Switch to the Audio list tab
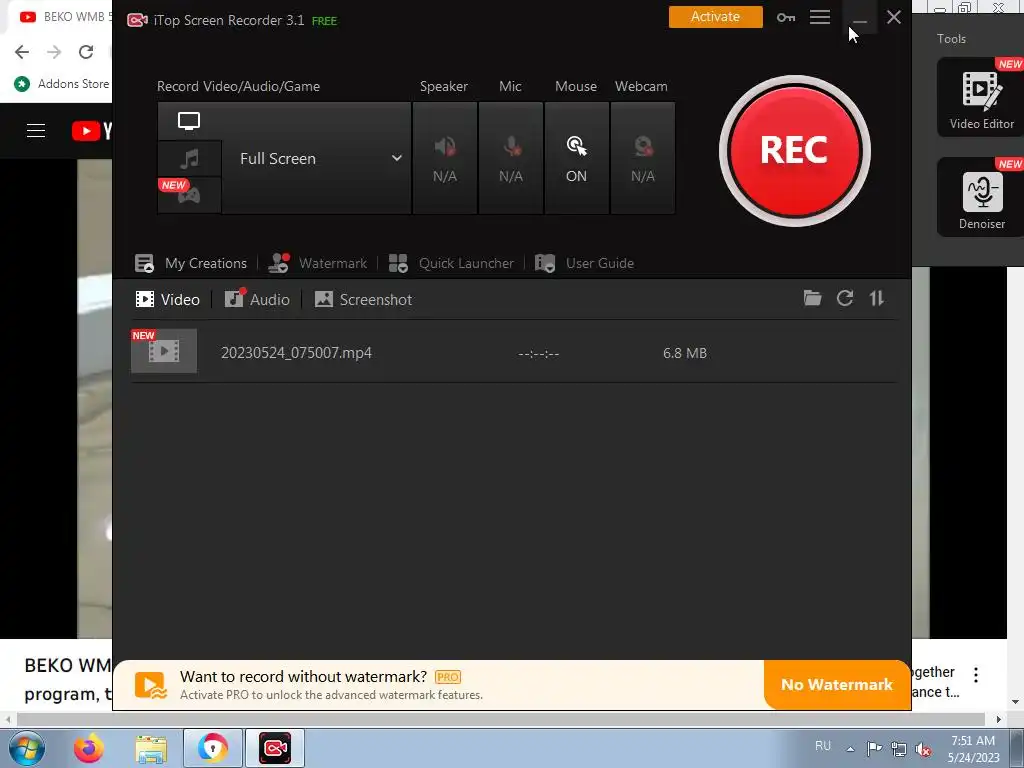Screen dimensions: 1024x768 [257, 299]
